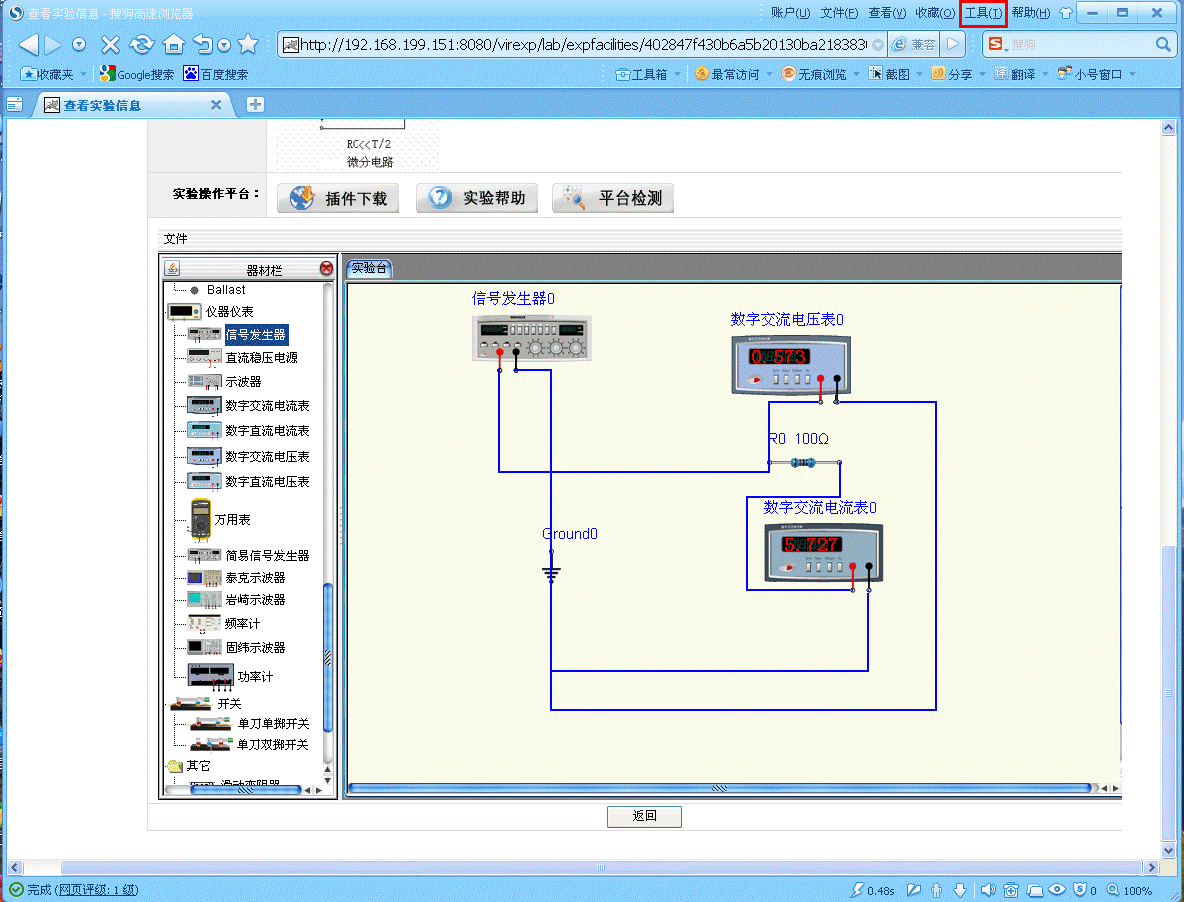Select 单刀双掷开关 in the equipment tree
Screen dimensions: 1184x902
click(272, 745)
